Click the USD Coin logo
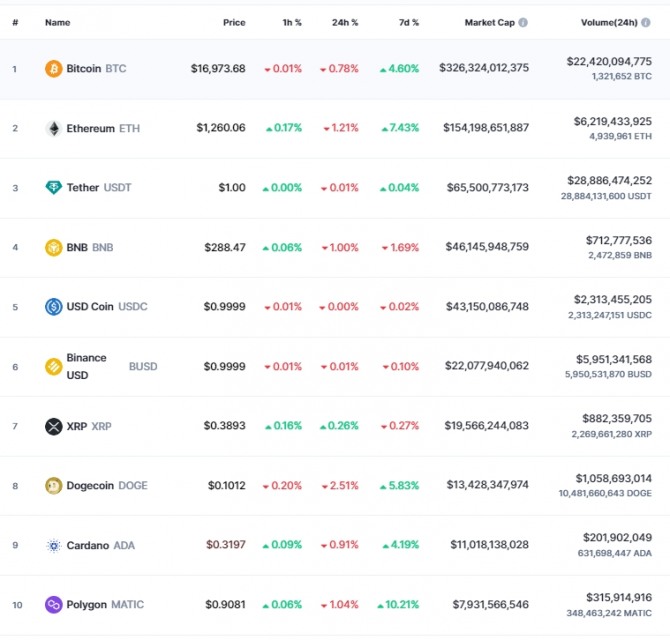 pyautogui.click(x=53, y=306)
